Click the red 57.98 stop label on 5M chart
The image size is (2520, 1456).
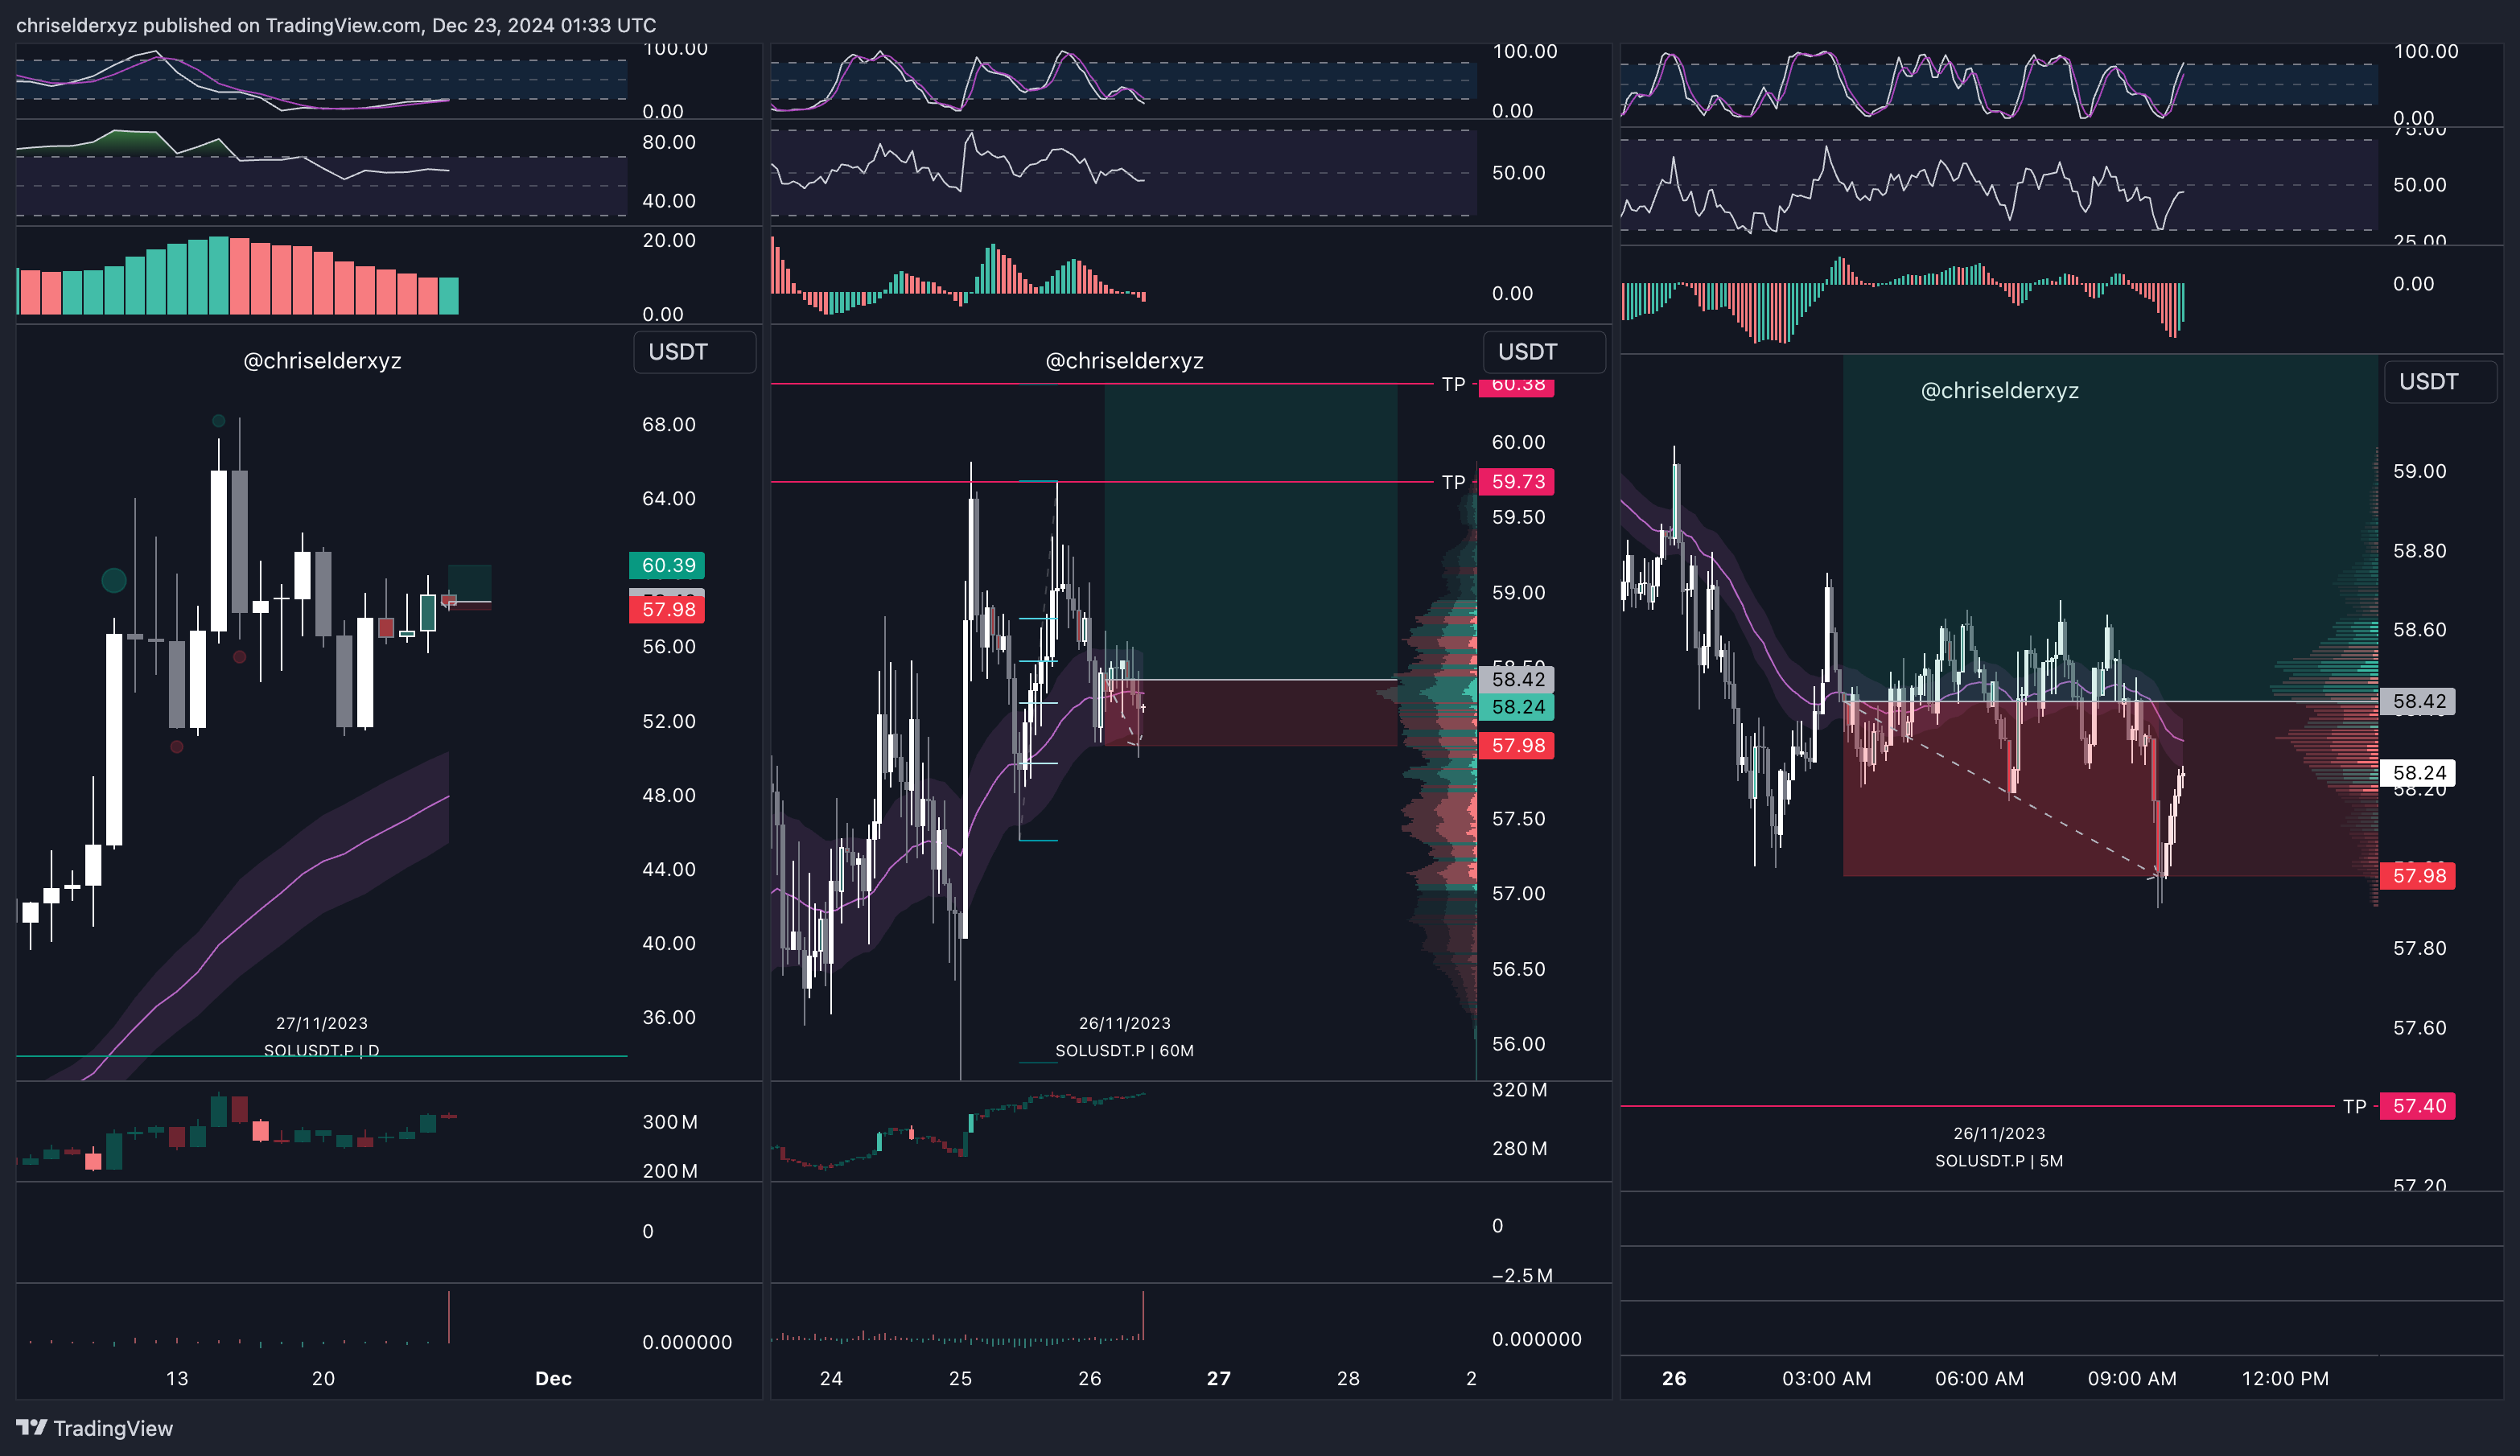point(2417,876)
